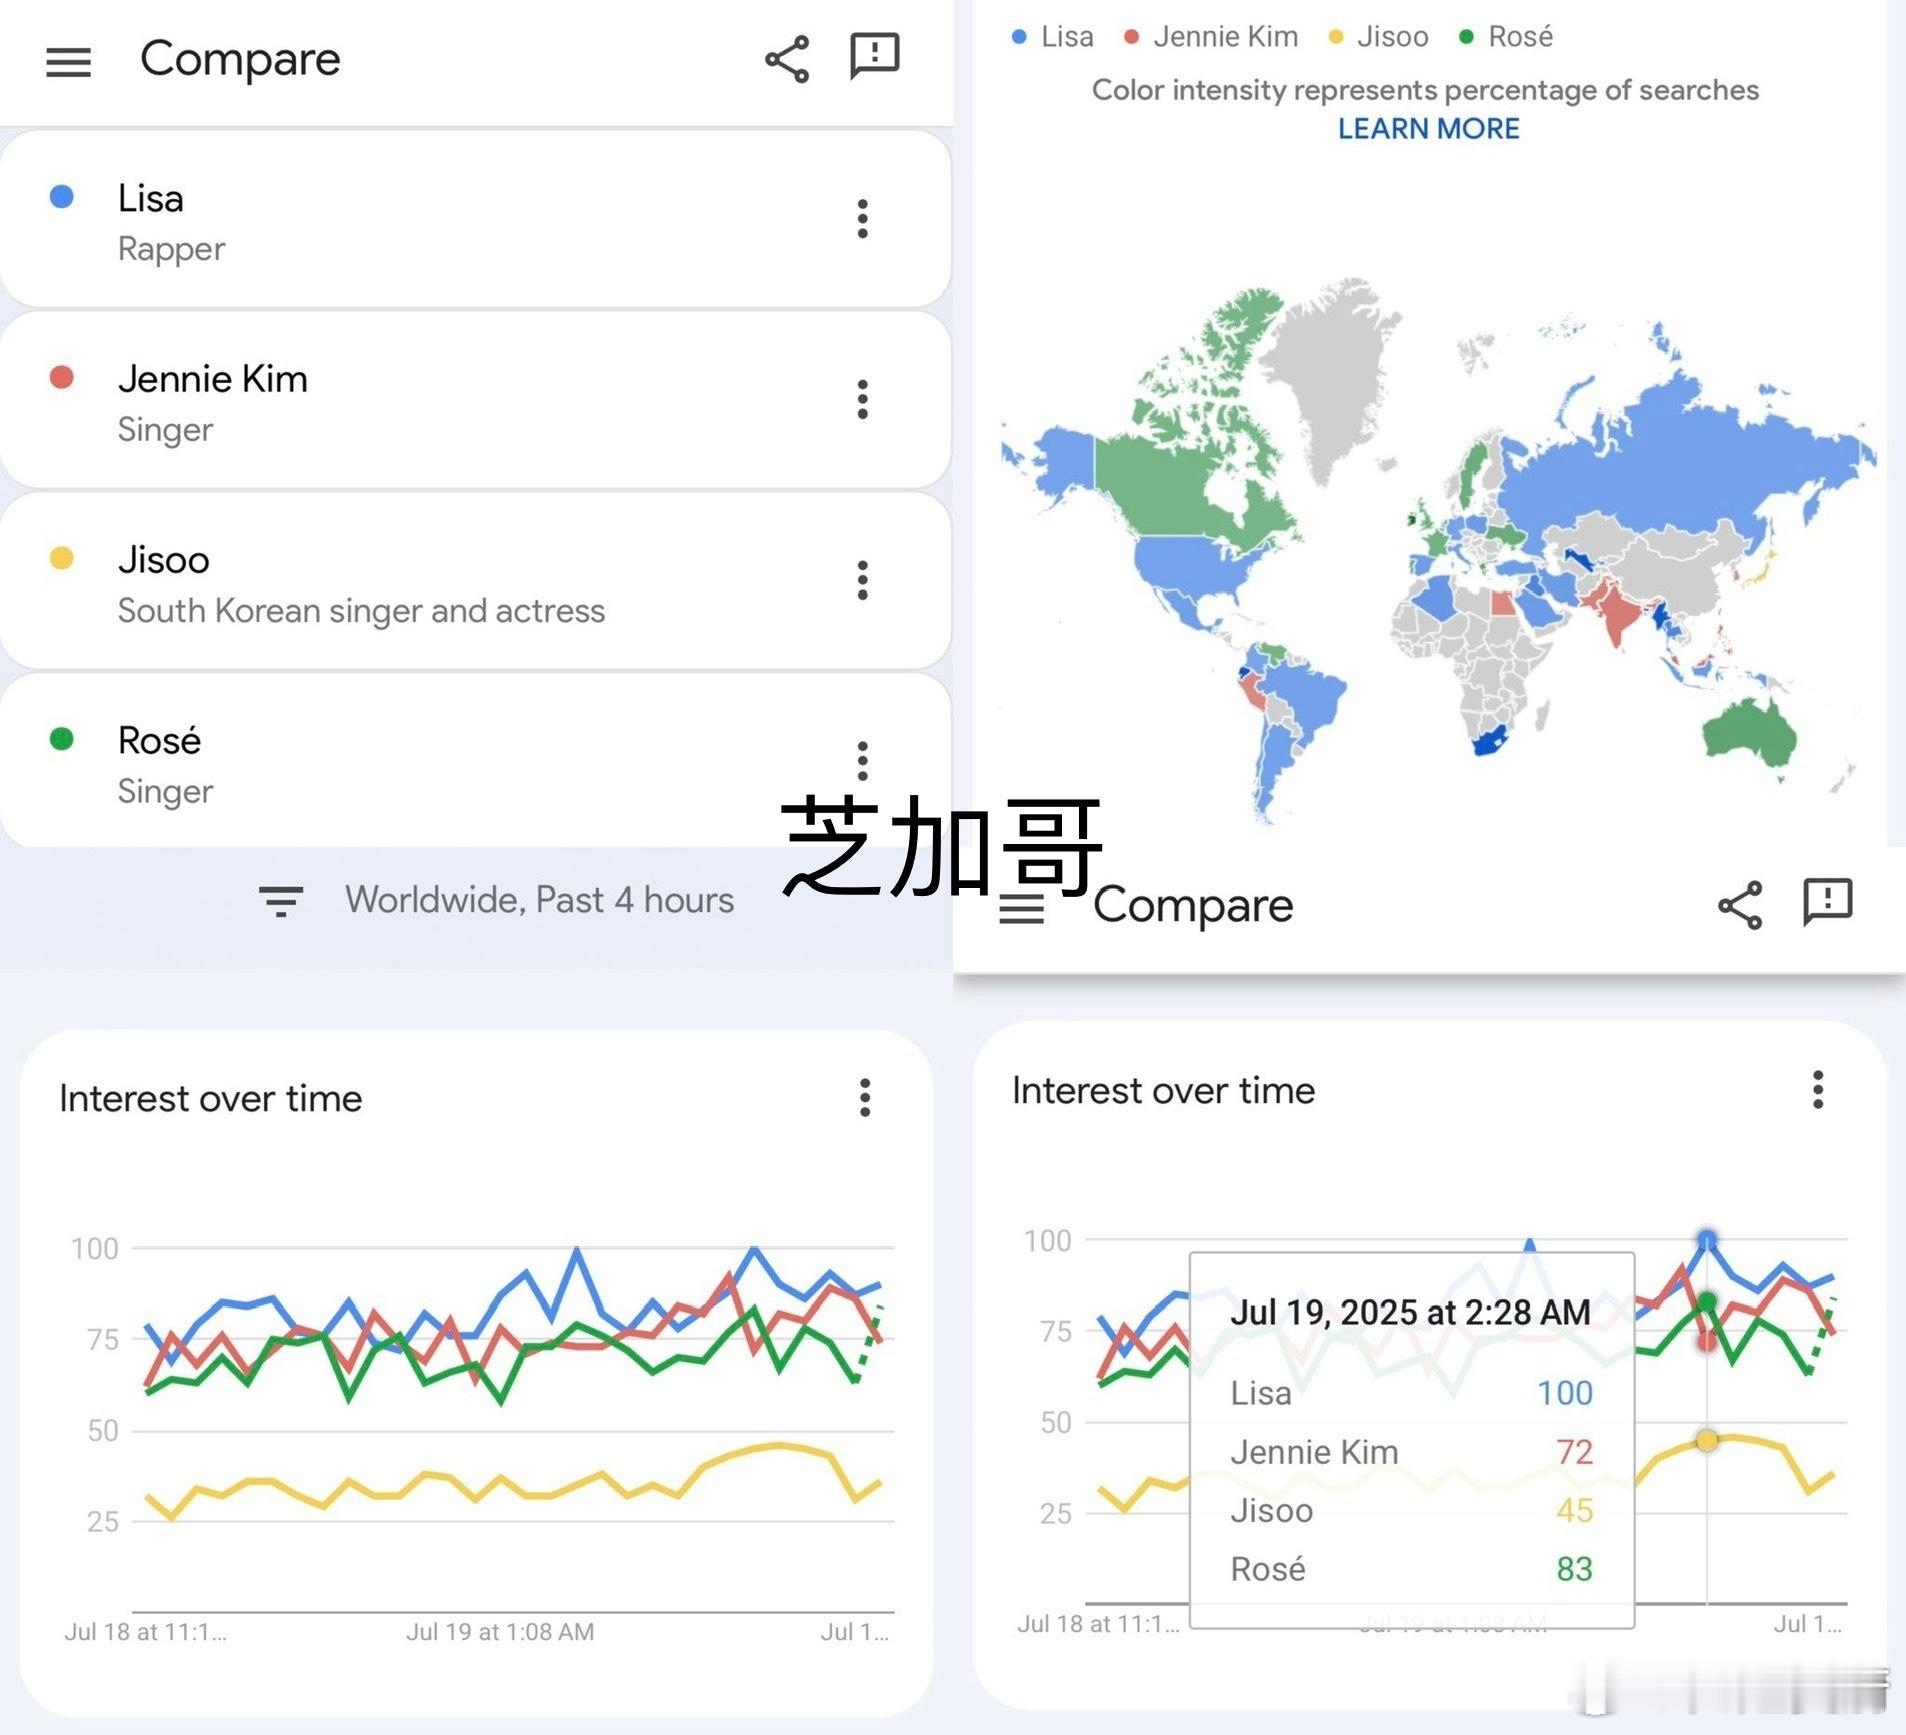This screenshot has height=1735, width=1906.
Task: Toggle Rosé in the map legend
Action: (x=1506, y=37)
